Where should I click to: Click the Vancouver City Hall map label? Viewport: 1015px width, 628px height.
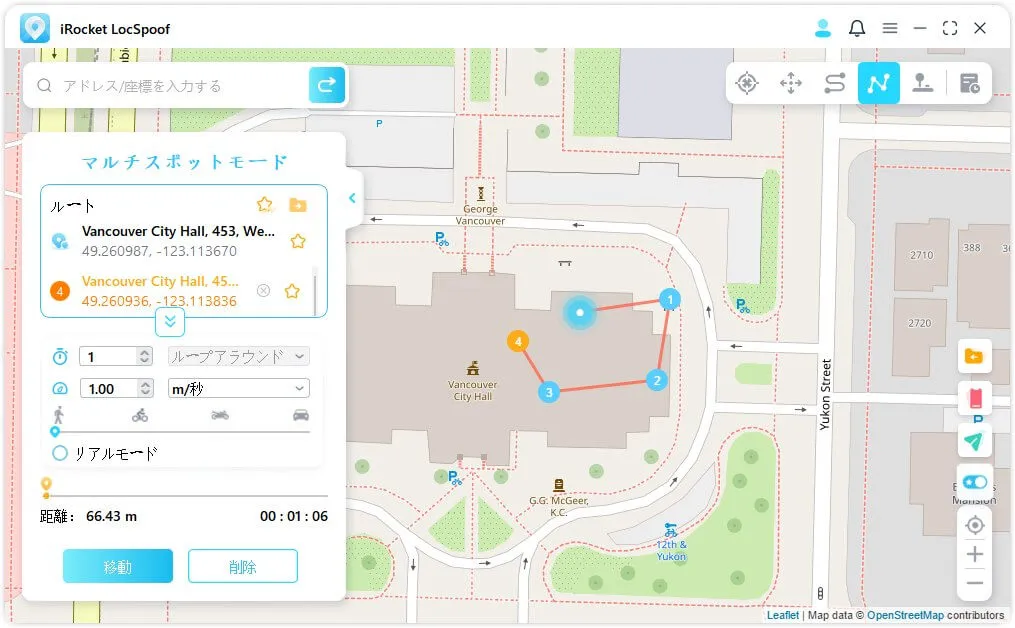coord(473,390)
